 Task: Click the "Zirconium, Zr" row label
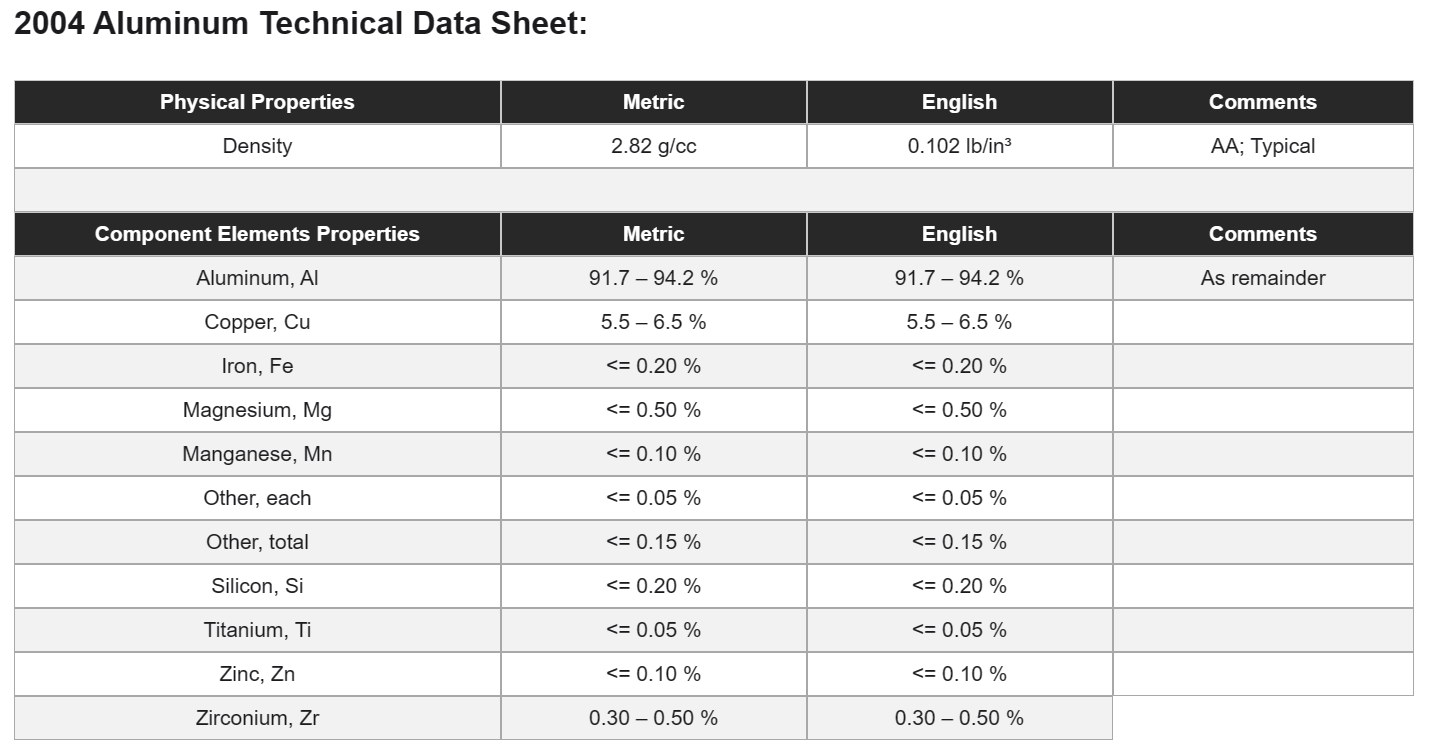(257, 718)
